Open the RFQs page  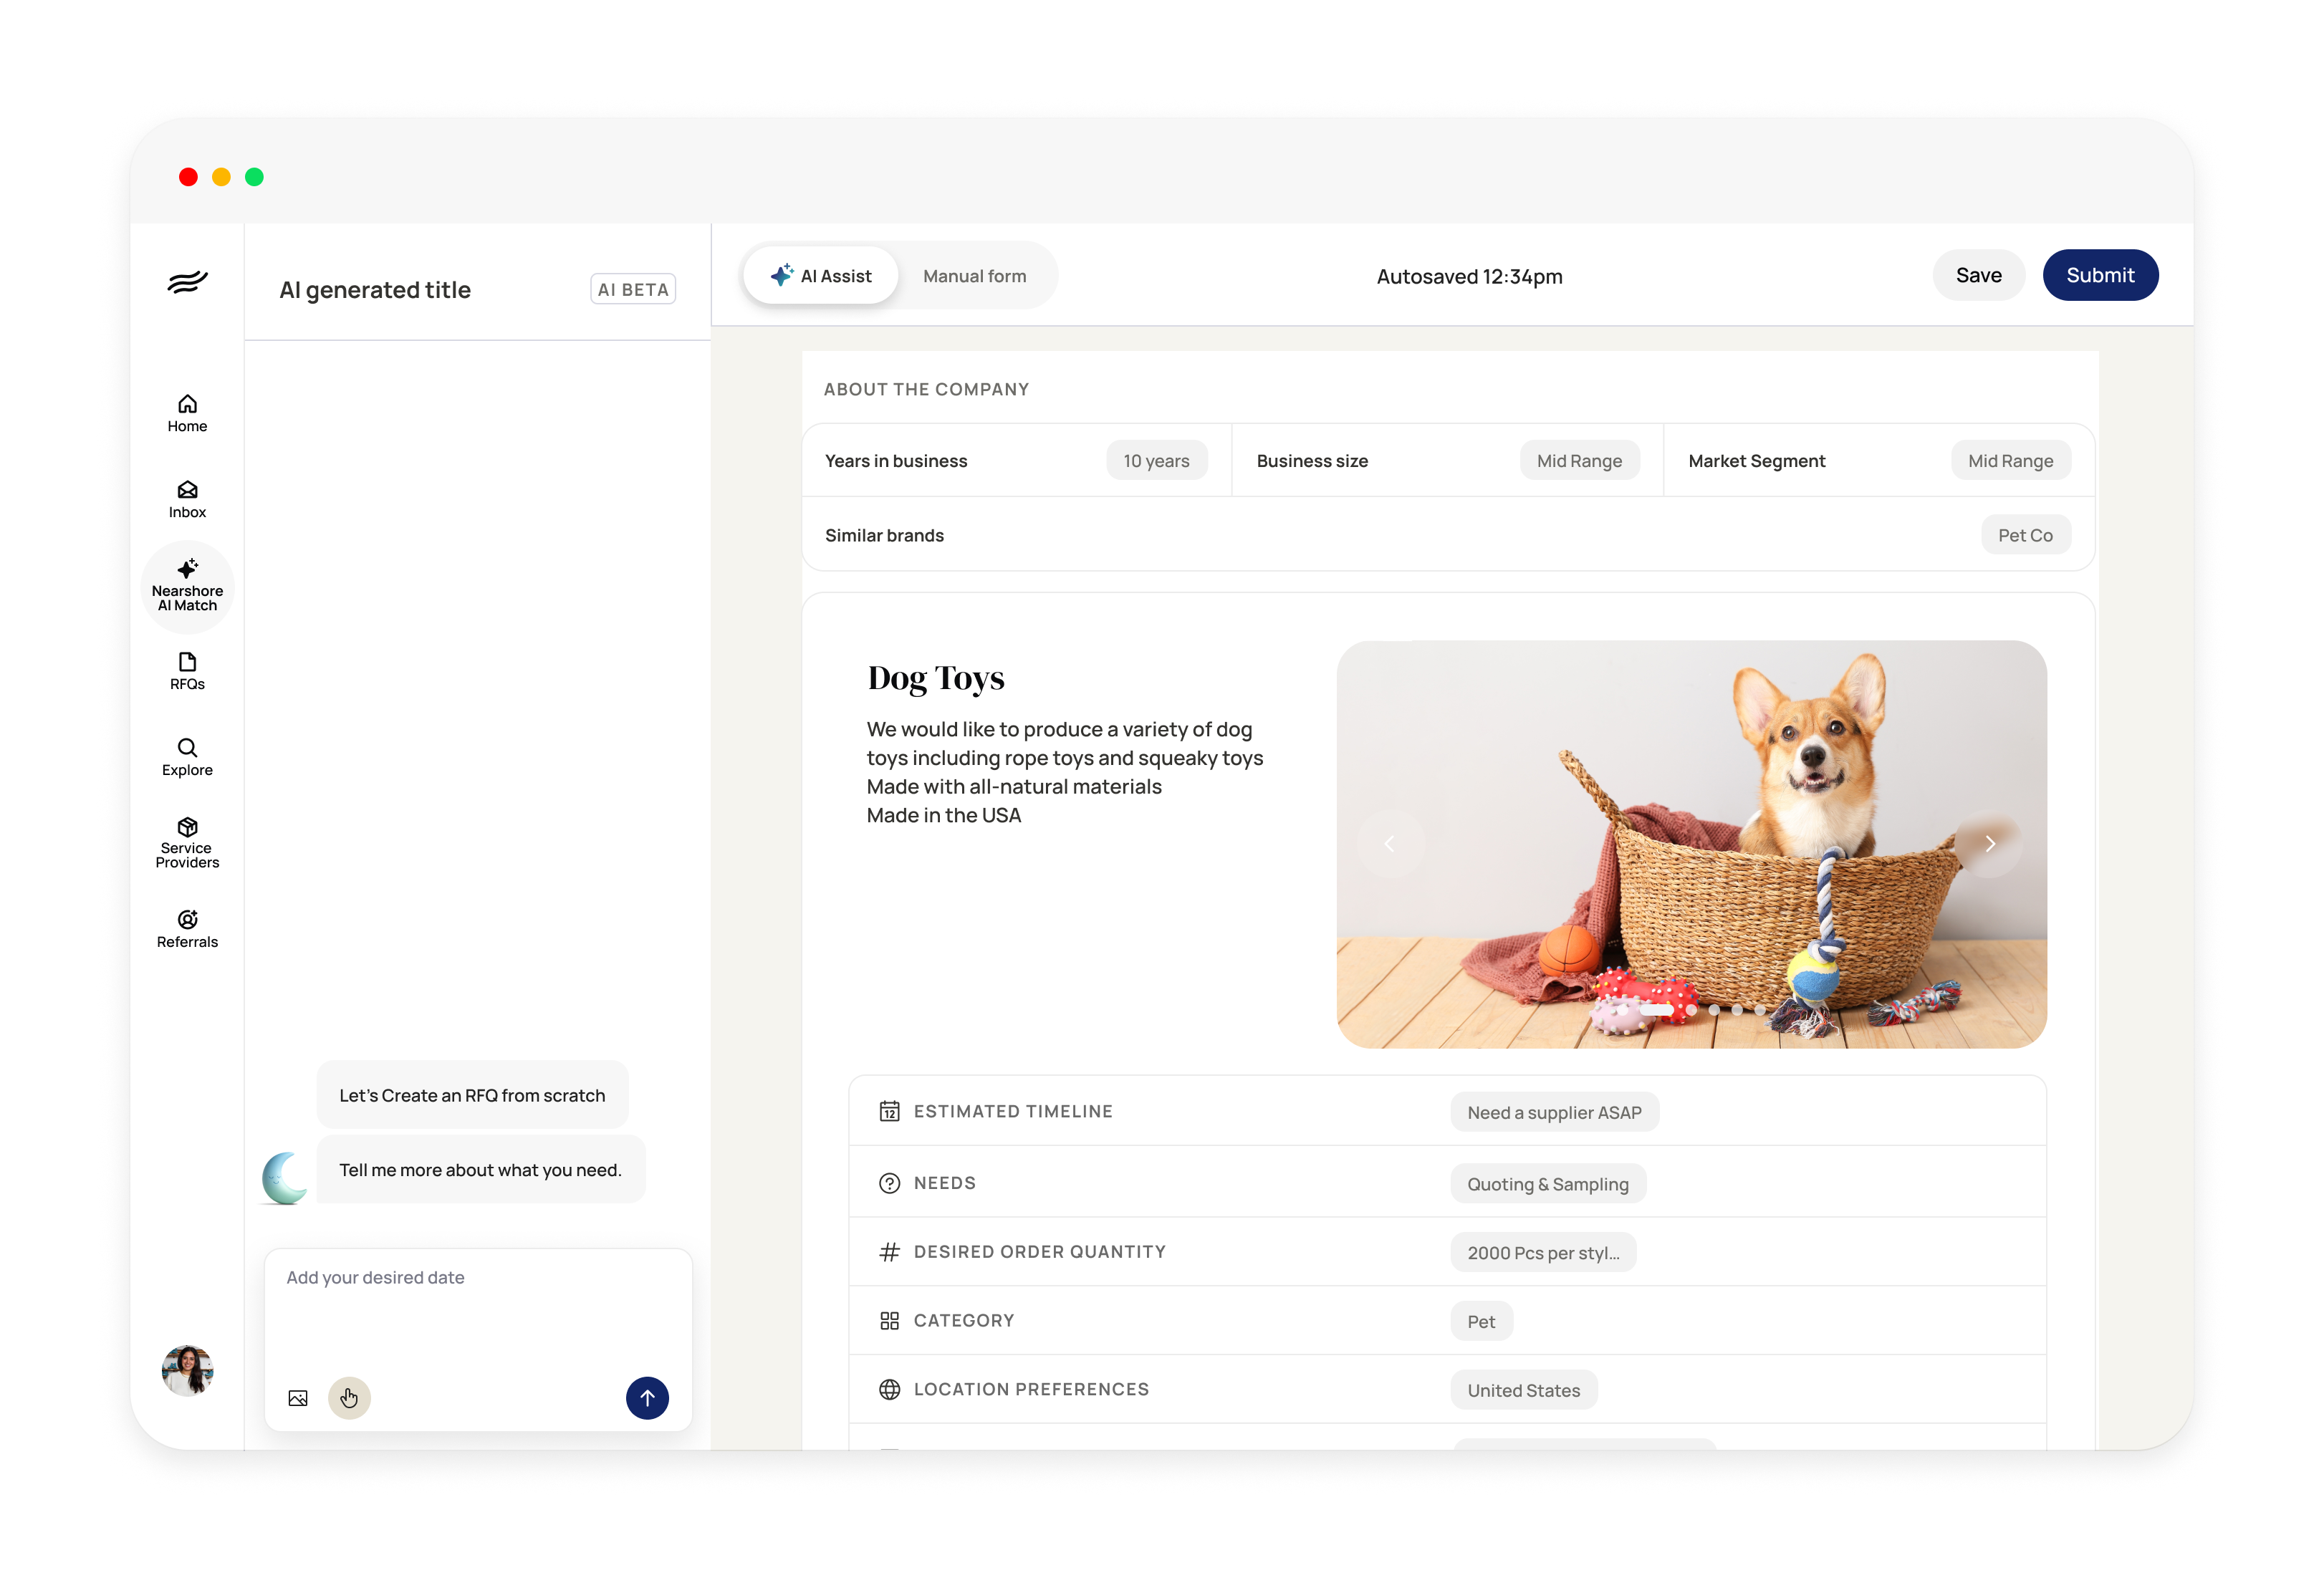pyautogui.click(x=187, y=671)
